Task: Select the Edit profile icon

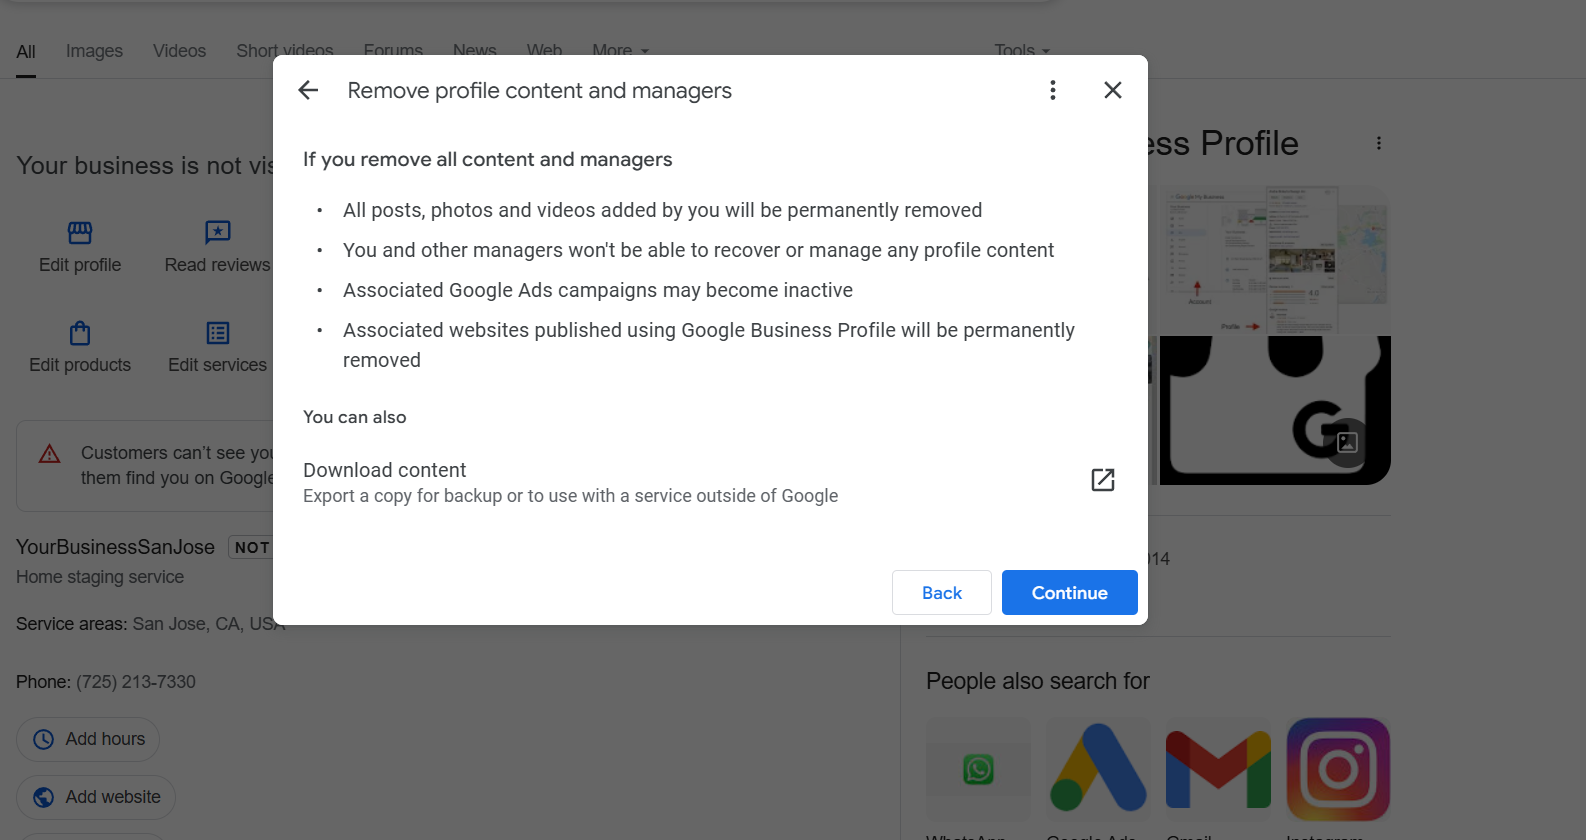Action: click(79, 232)
